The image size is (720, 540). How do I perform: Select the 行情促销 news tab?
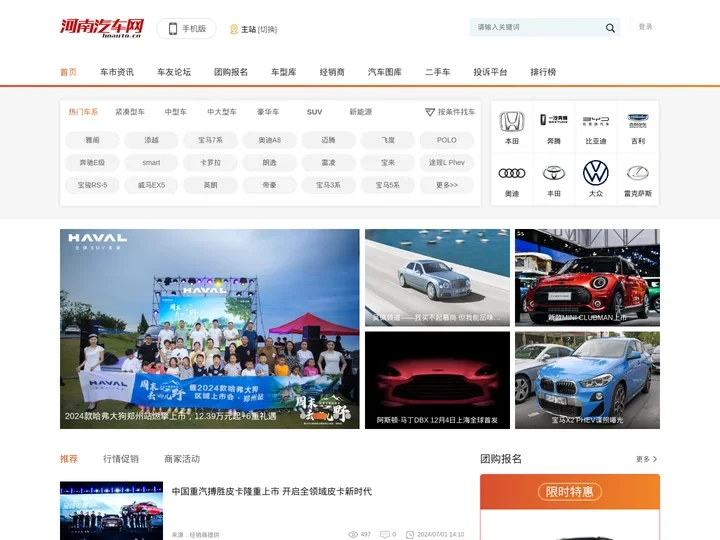[121, 459]
